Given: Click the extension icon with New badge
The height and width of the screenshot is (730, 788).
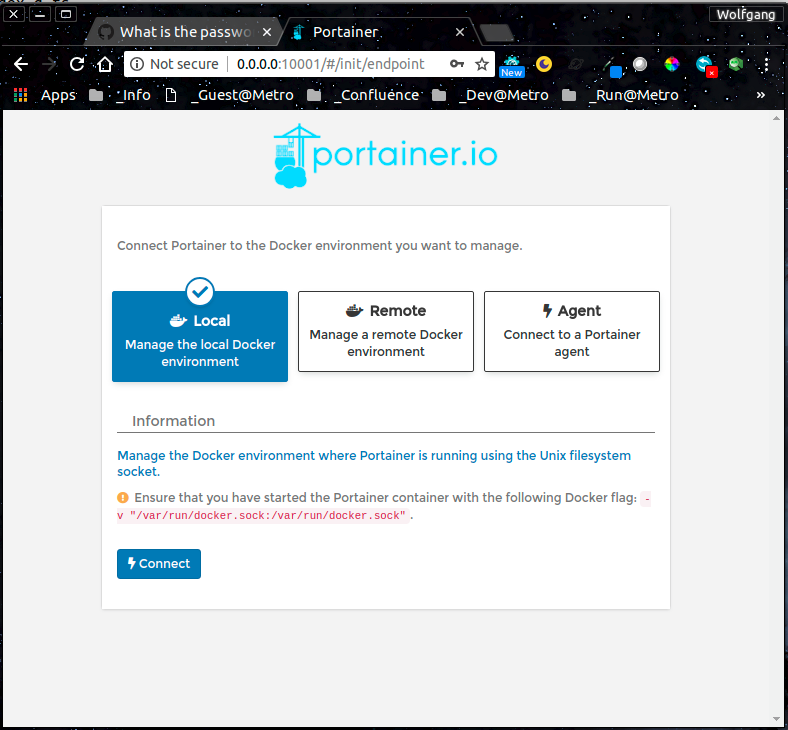Looking at the screenshot, I should [512, 66].
